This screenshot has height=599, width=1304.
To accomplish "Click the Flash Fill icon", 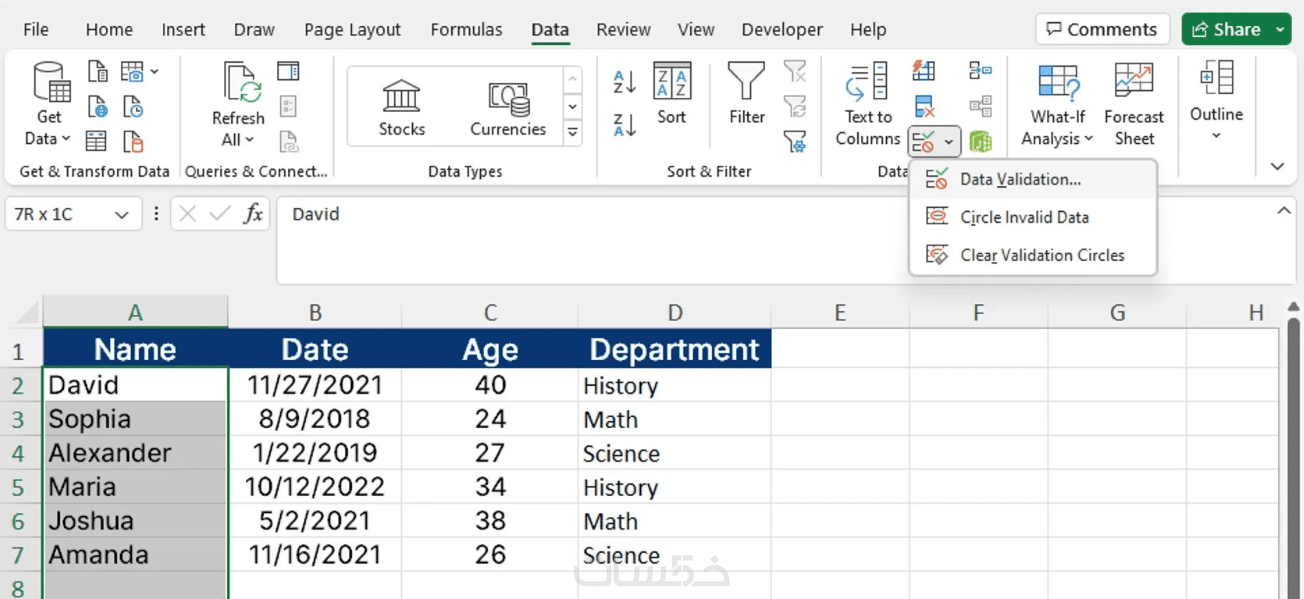I will 924,71.
